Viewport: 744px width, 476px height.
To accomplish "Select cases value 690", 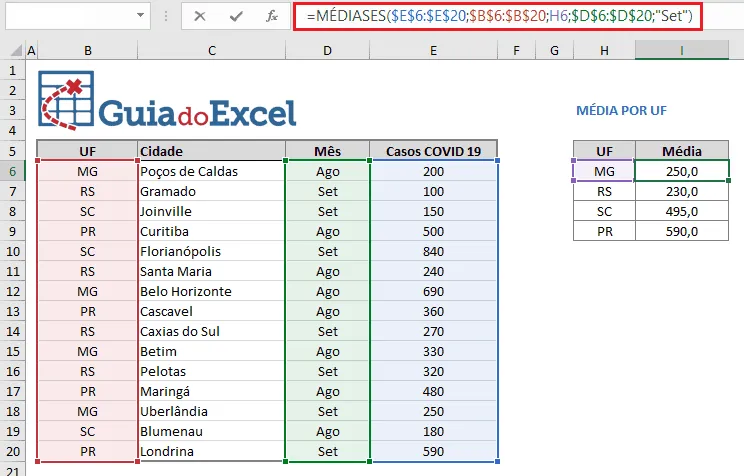I will [x=433, y=291].
